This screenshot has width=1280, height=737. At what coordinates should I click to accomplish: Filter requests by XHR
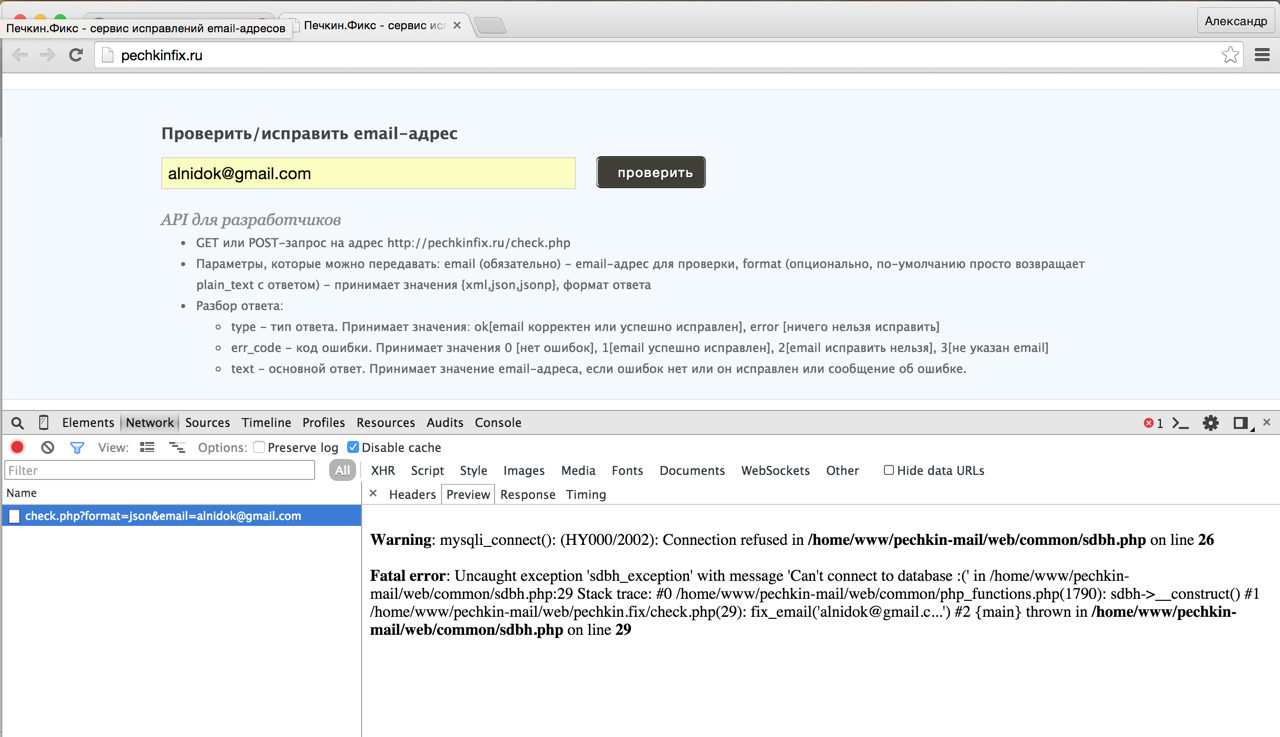[383, 470]
